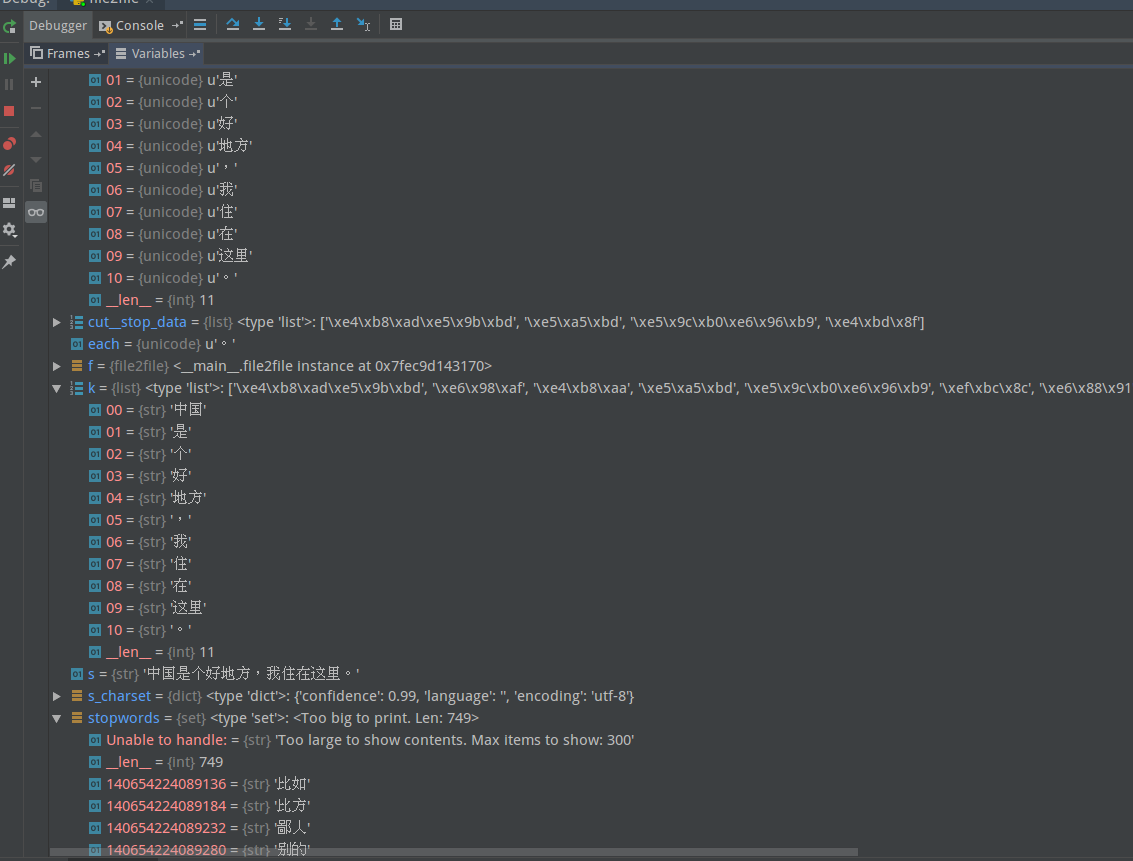
Task: Select str item 09 '这里'
Action: tap(147, 608)
